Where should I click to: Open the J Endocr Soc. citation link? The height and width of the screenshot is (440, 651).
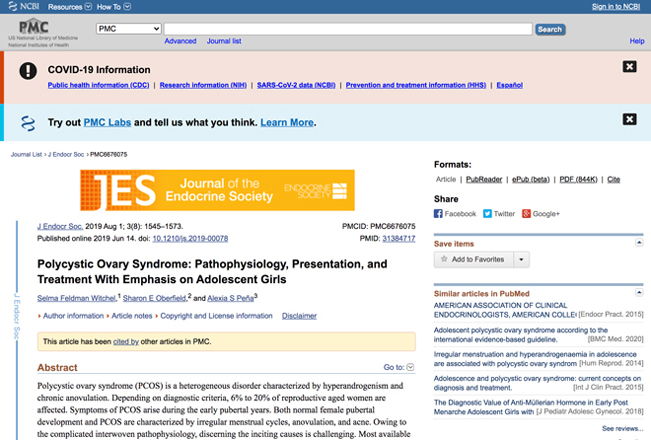60,226
